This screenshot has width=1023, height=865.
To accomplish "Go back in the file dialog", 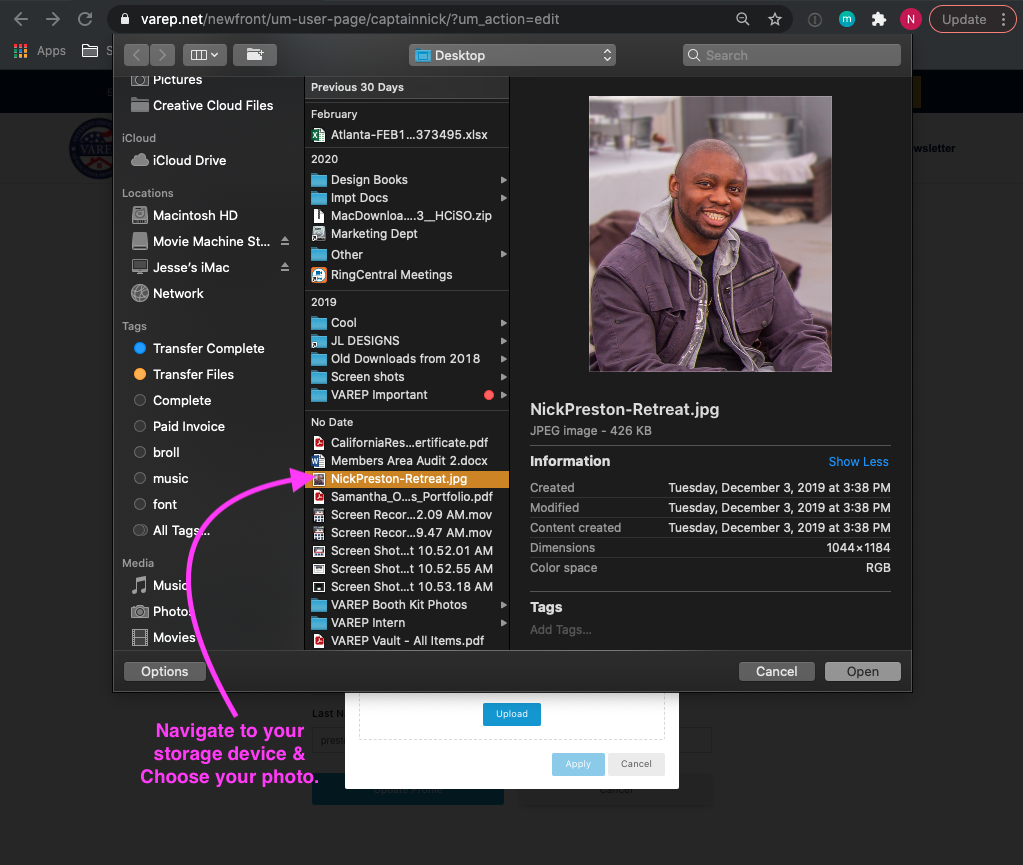I will point(136,55).
